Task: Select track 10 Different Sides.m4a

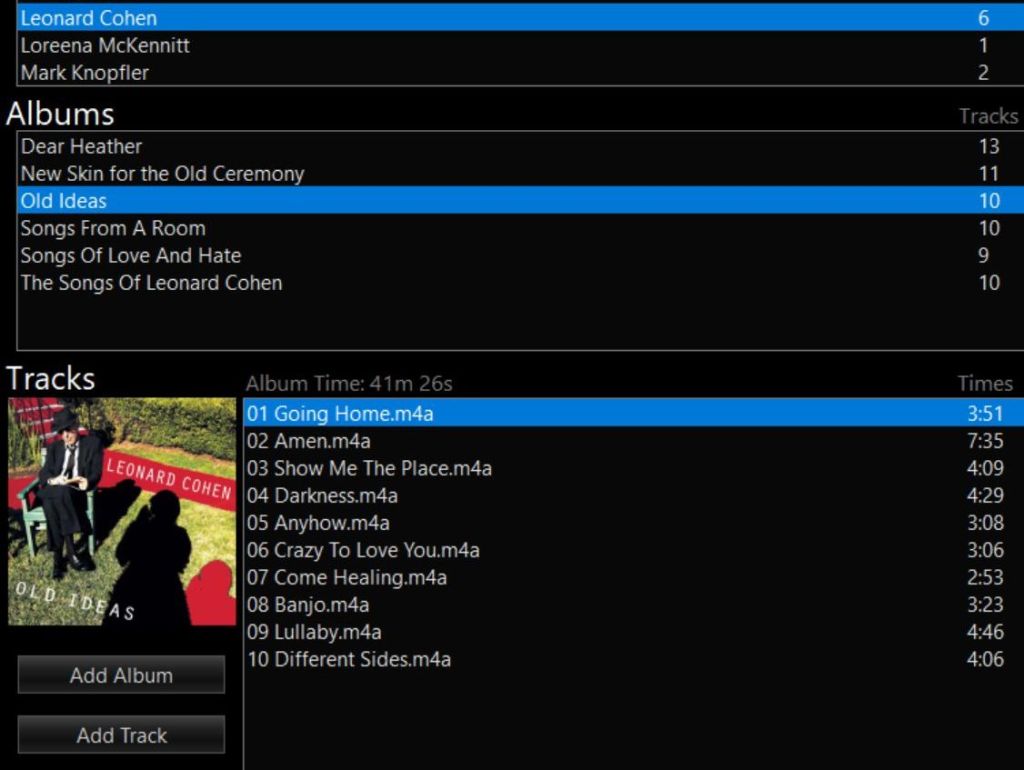Action: (349, 659)
